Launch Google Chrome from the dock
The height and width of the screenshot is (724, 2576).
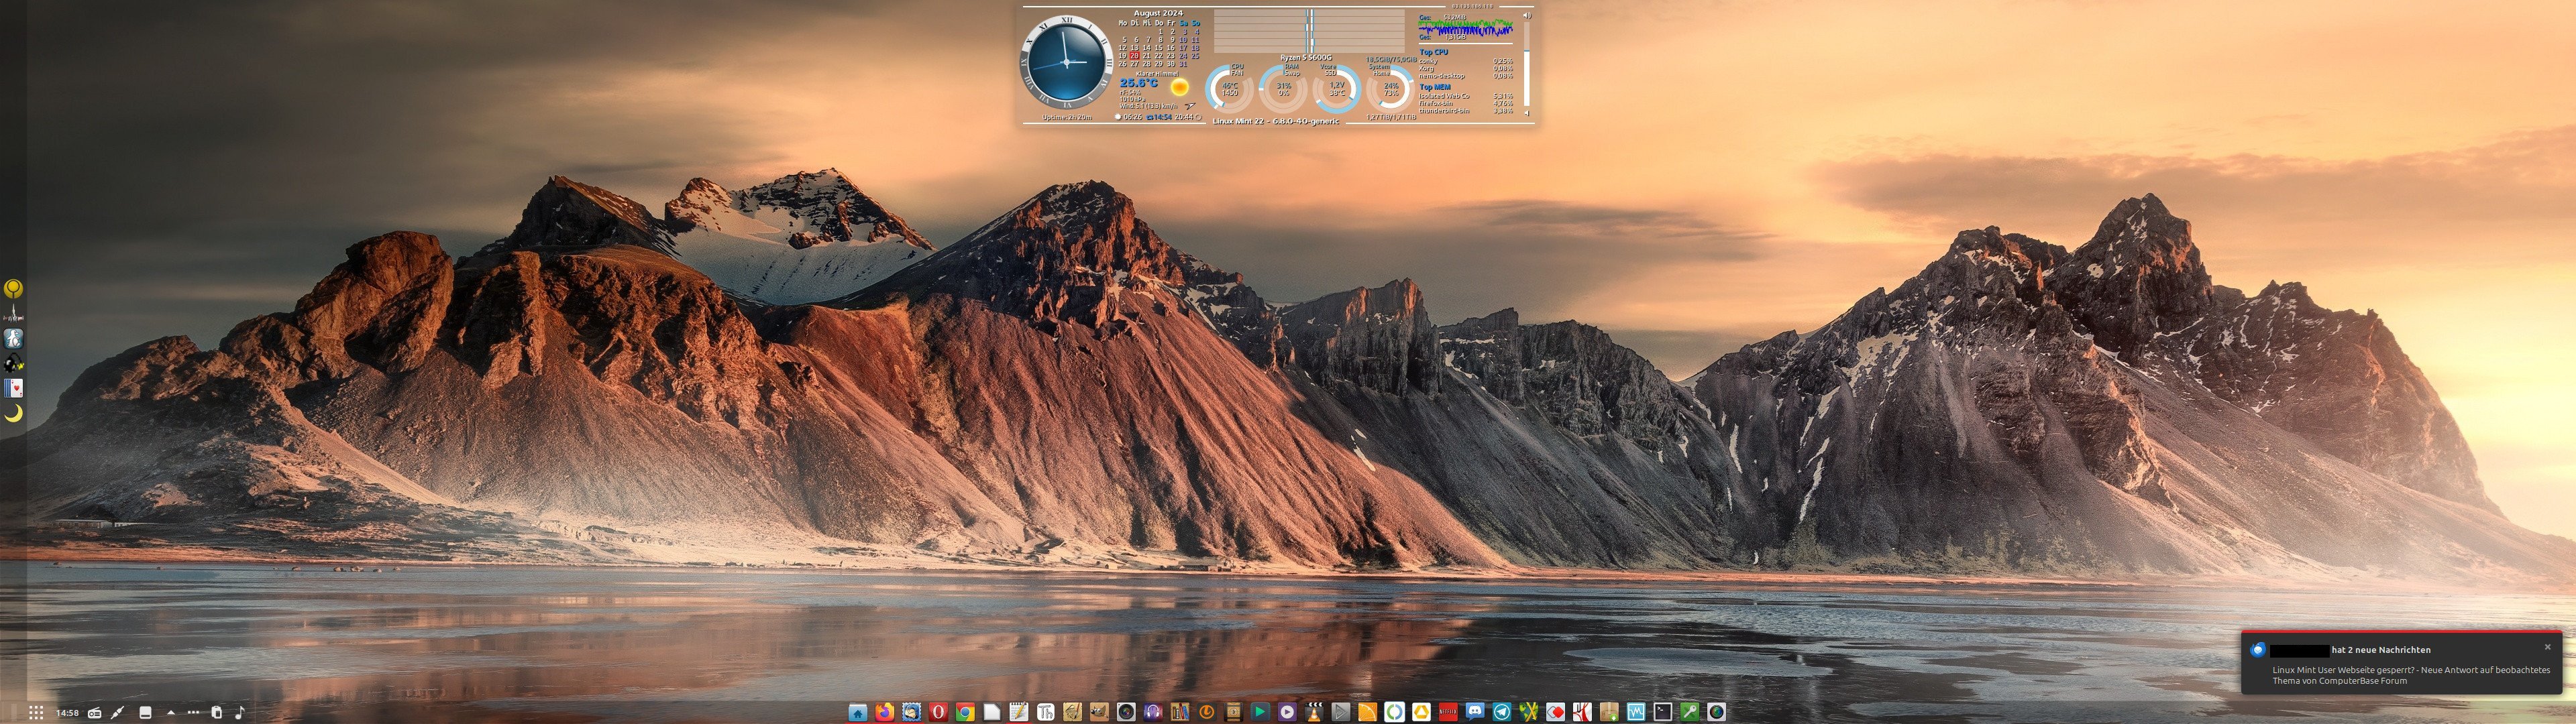click(x=965, y=712)
